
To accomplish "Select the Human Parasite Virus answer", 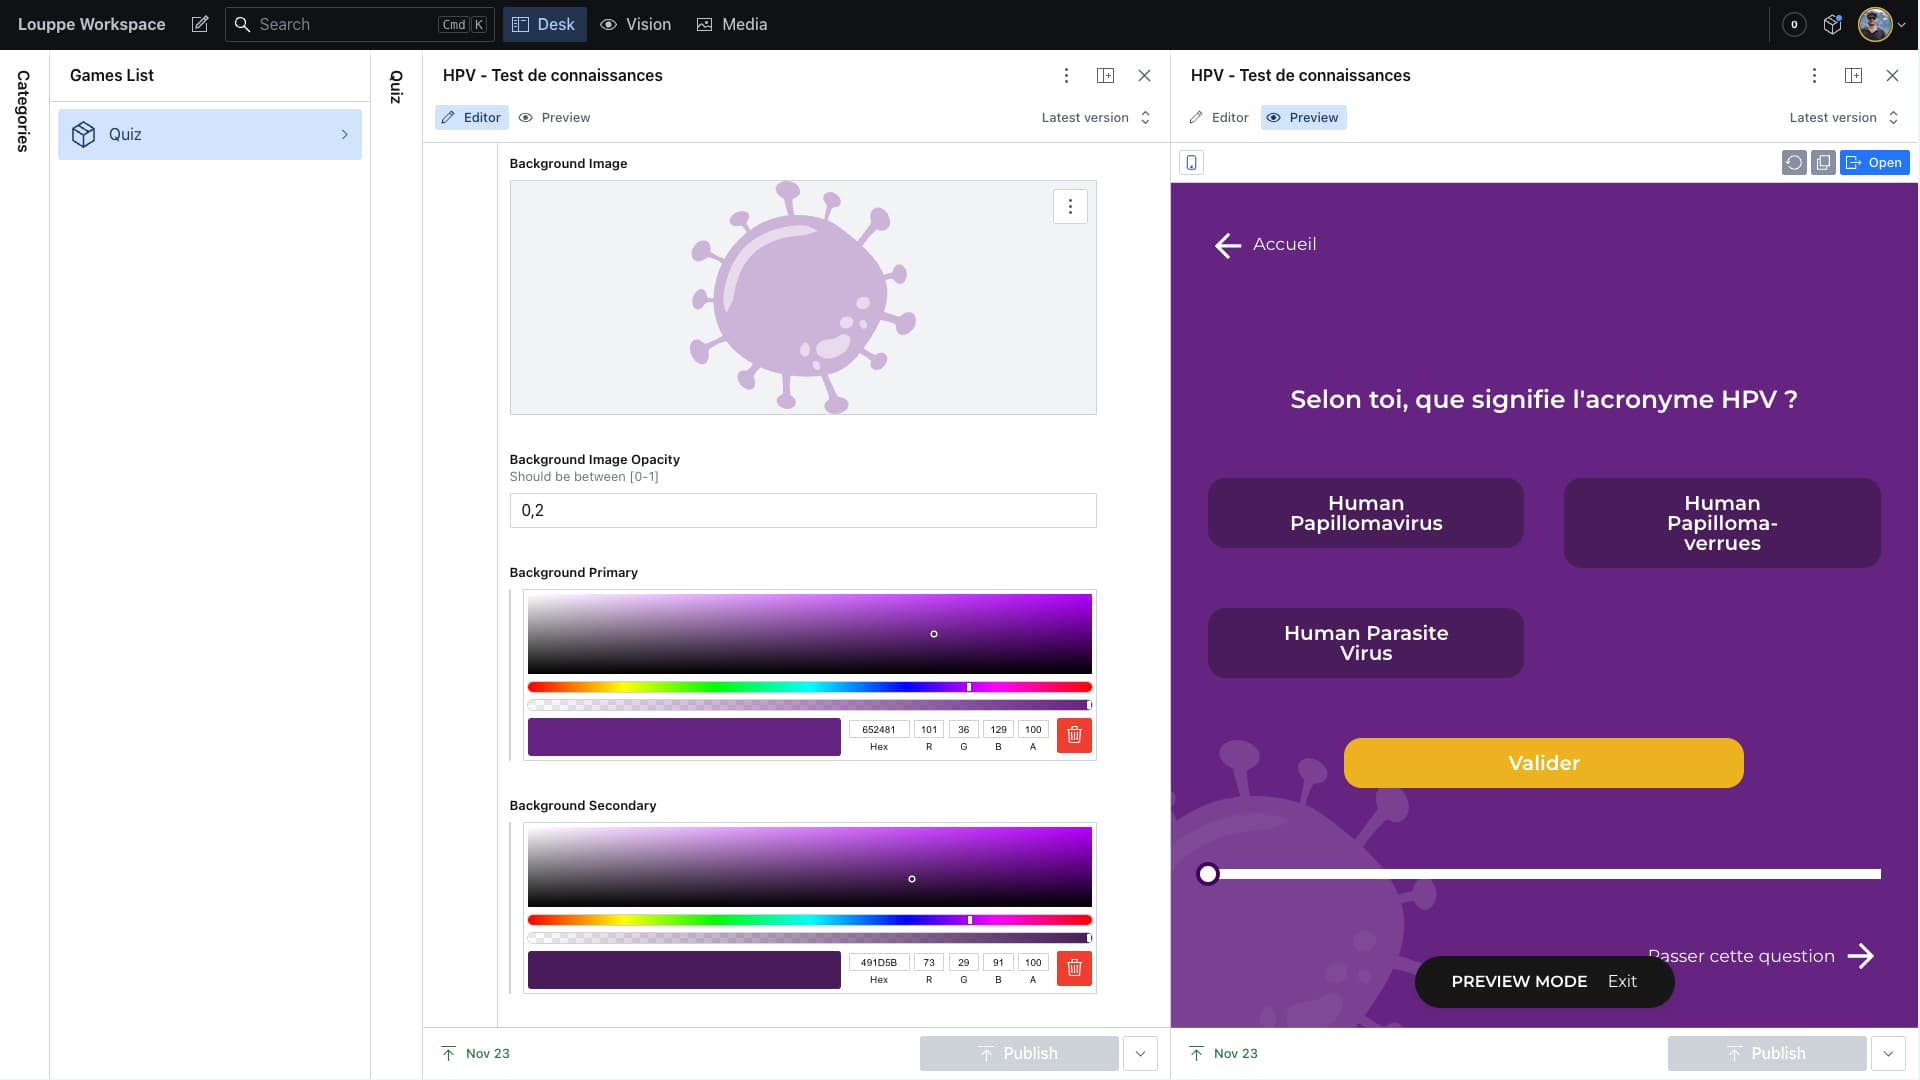I will 1366,643.
